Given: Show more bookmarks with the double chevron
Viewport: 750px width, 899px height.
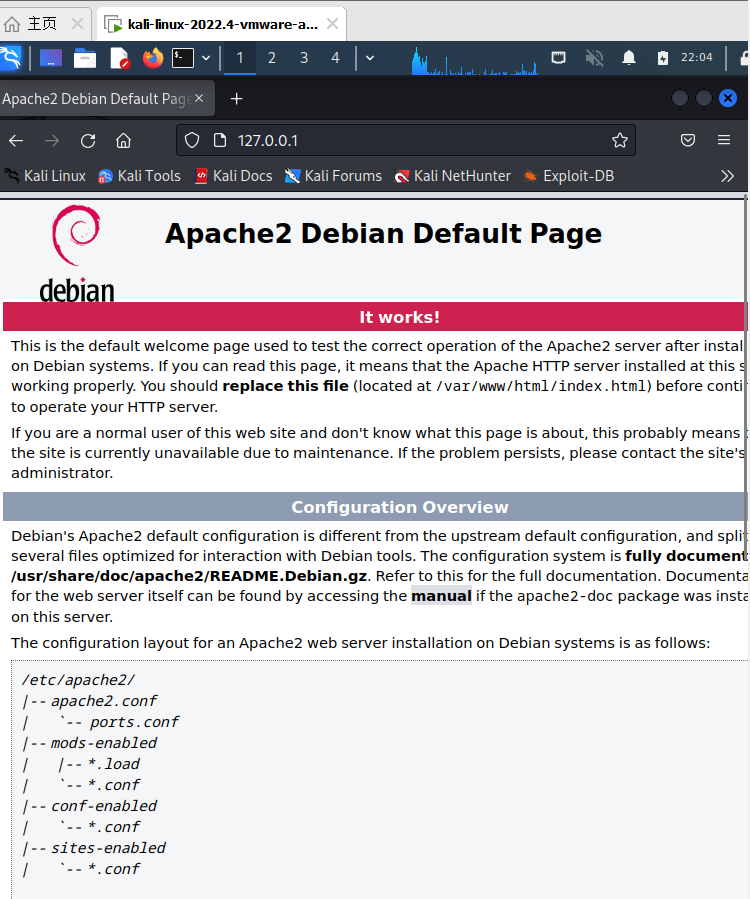Looking at the screenshot, I should 728,176.
